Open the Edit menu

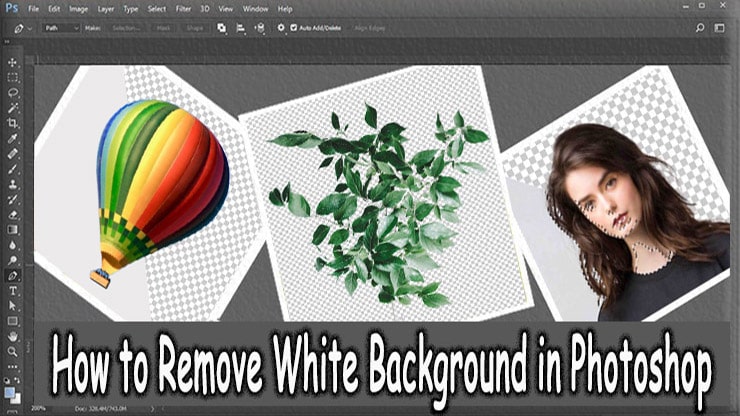(x=54, y=8)
